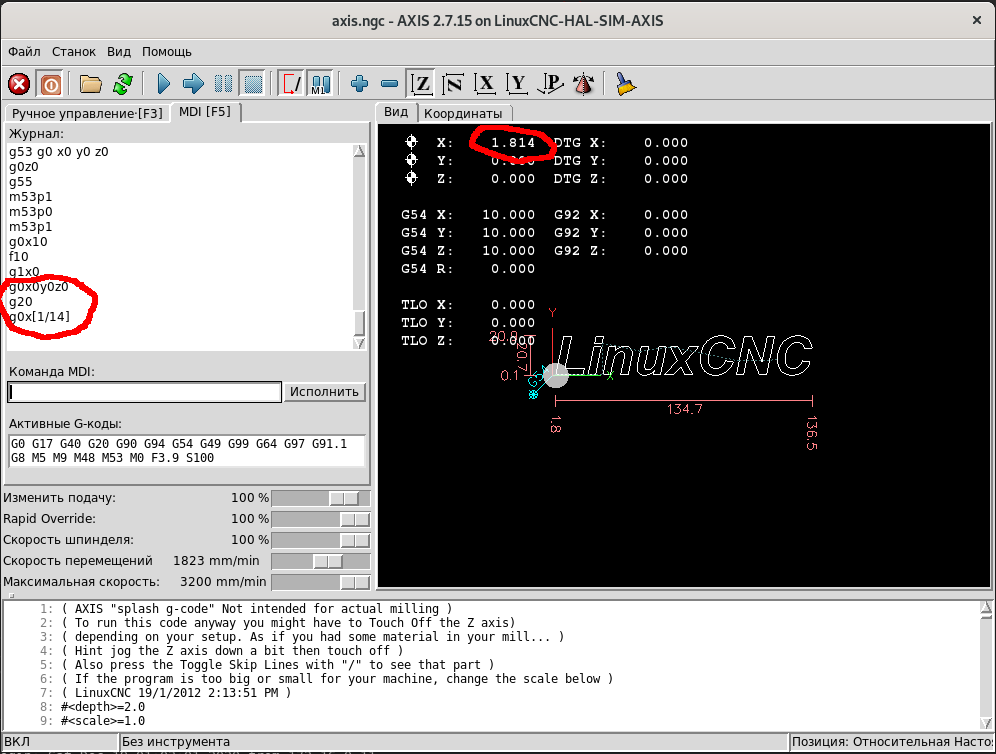Screen dimensions: 996x754
Task: Select the X side view
Action: [x=485, y=84]
